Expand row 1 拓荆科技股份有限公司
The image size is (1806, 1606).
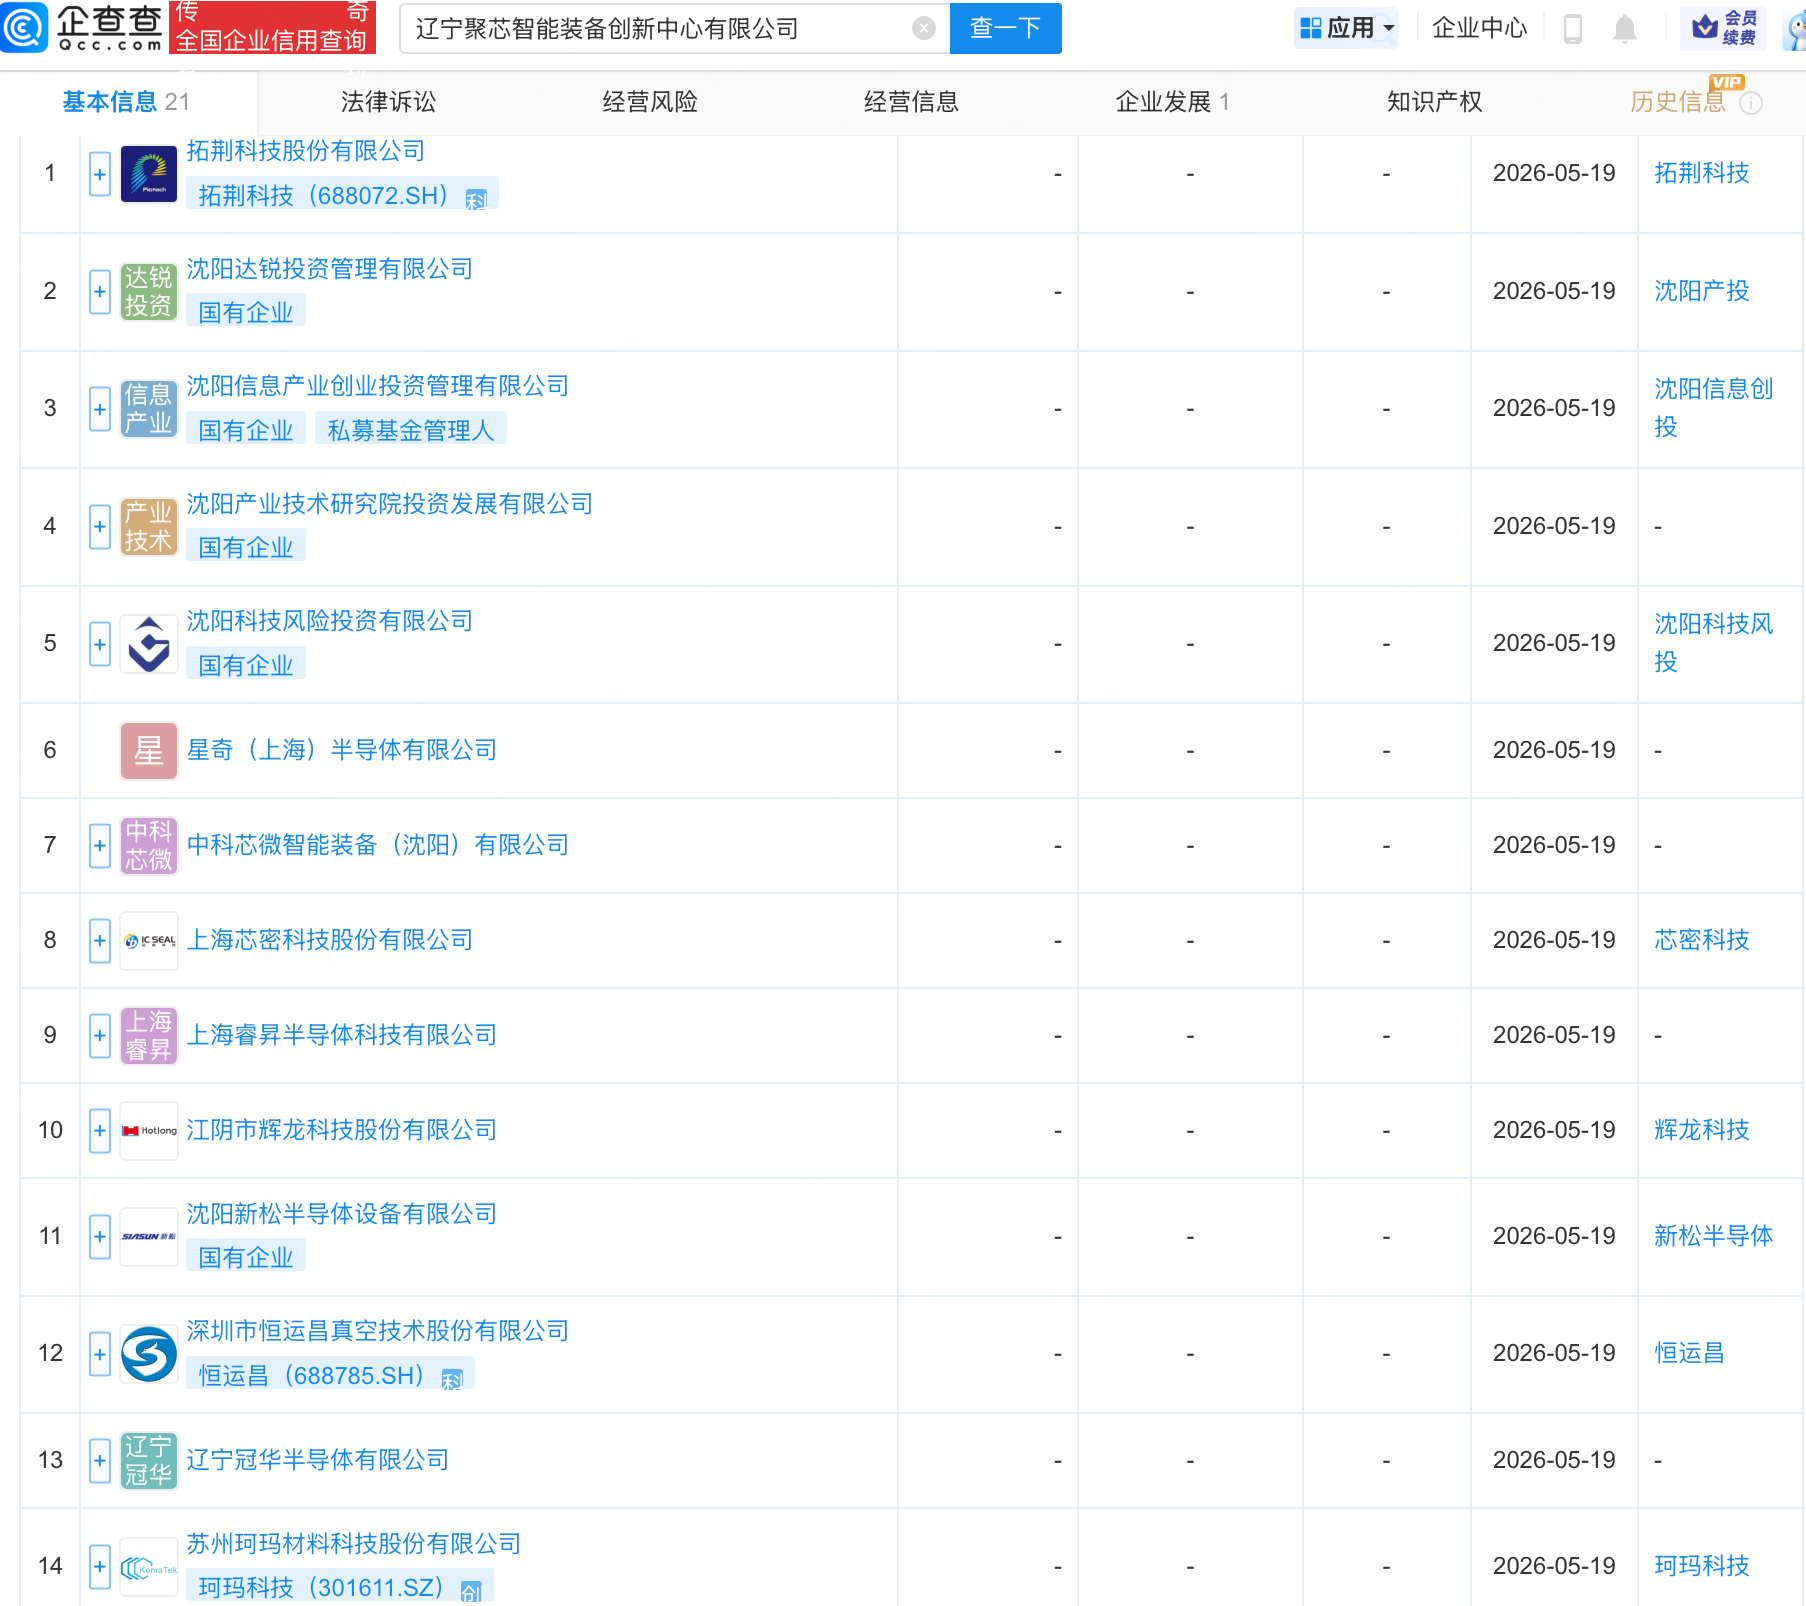[100, 174]
